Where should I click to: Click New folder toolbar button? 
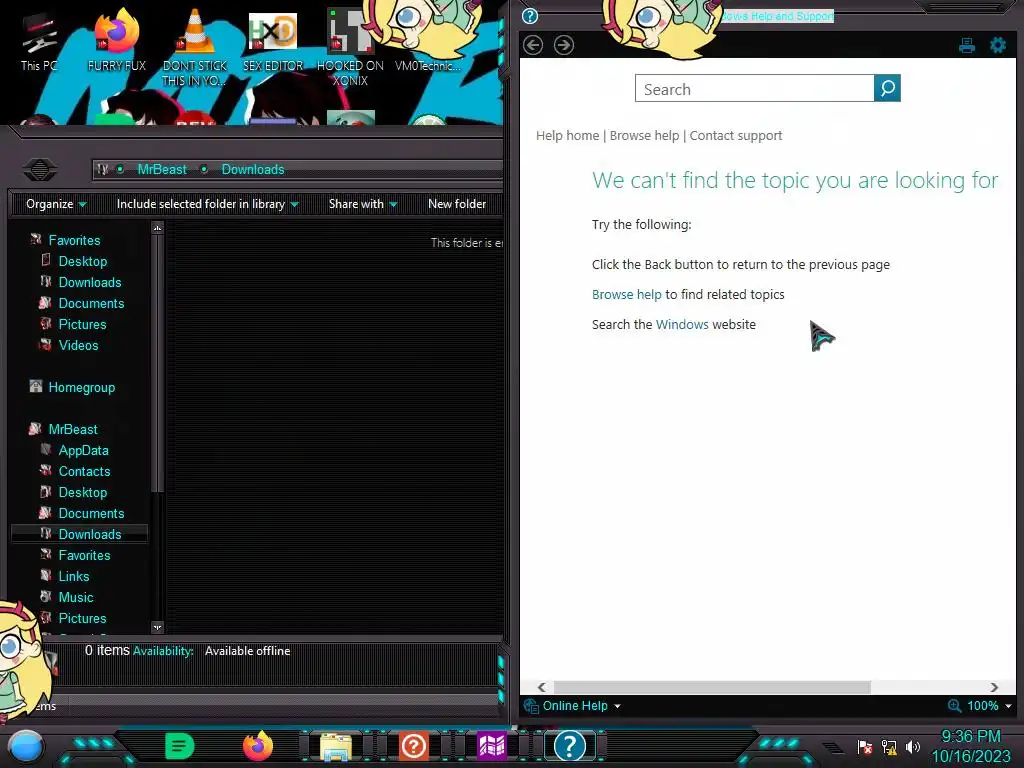[x=457, y=204]
